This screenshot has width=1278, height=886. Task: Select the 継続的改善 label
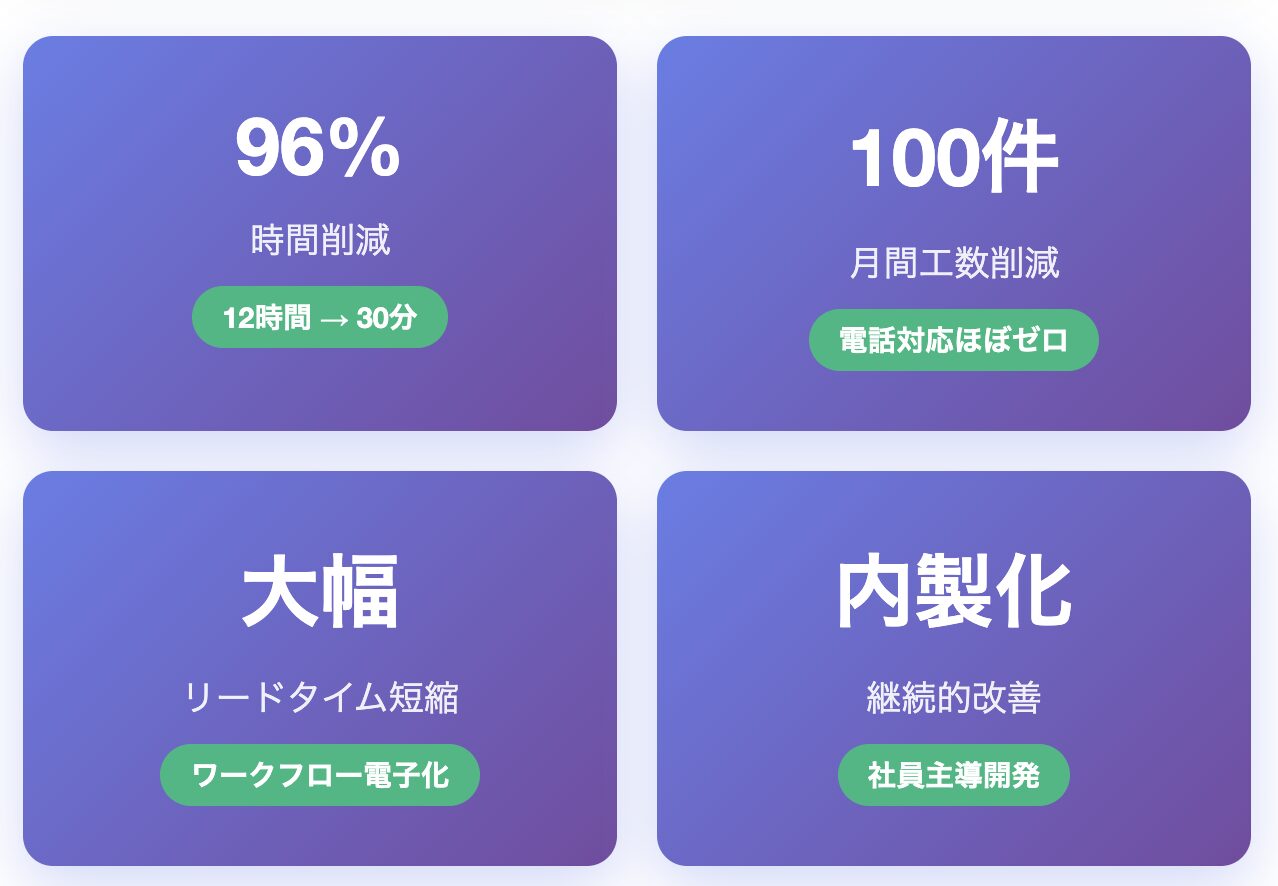(x=954, y=698)
